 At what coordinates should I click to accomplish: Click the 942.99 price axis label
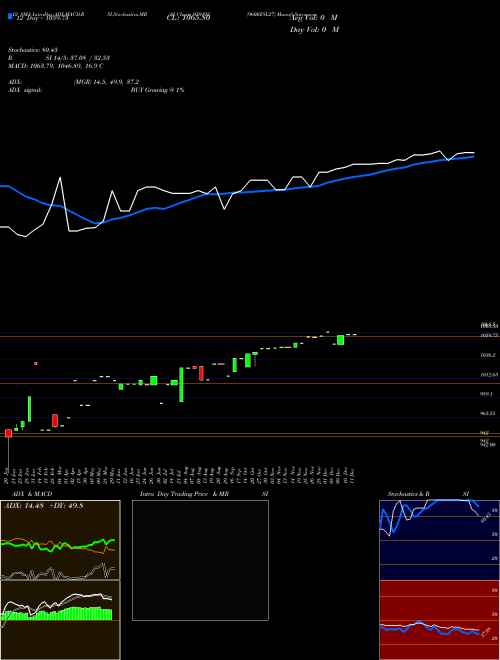(488, 445)
